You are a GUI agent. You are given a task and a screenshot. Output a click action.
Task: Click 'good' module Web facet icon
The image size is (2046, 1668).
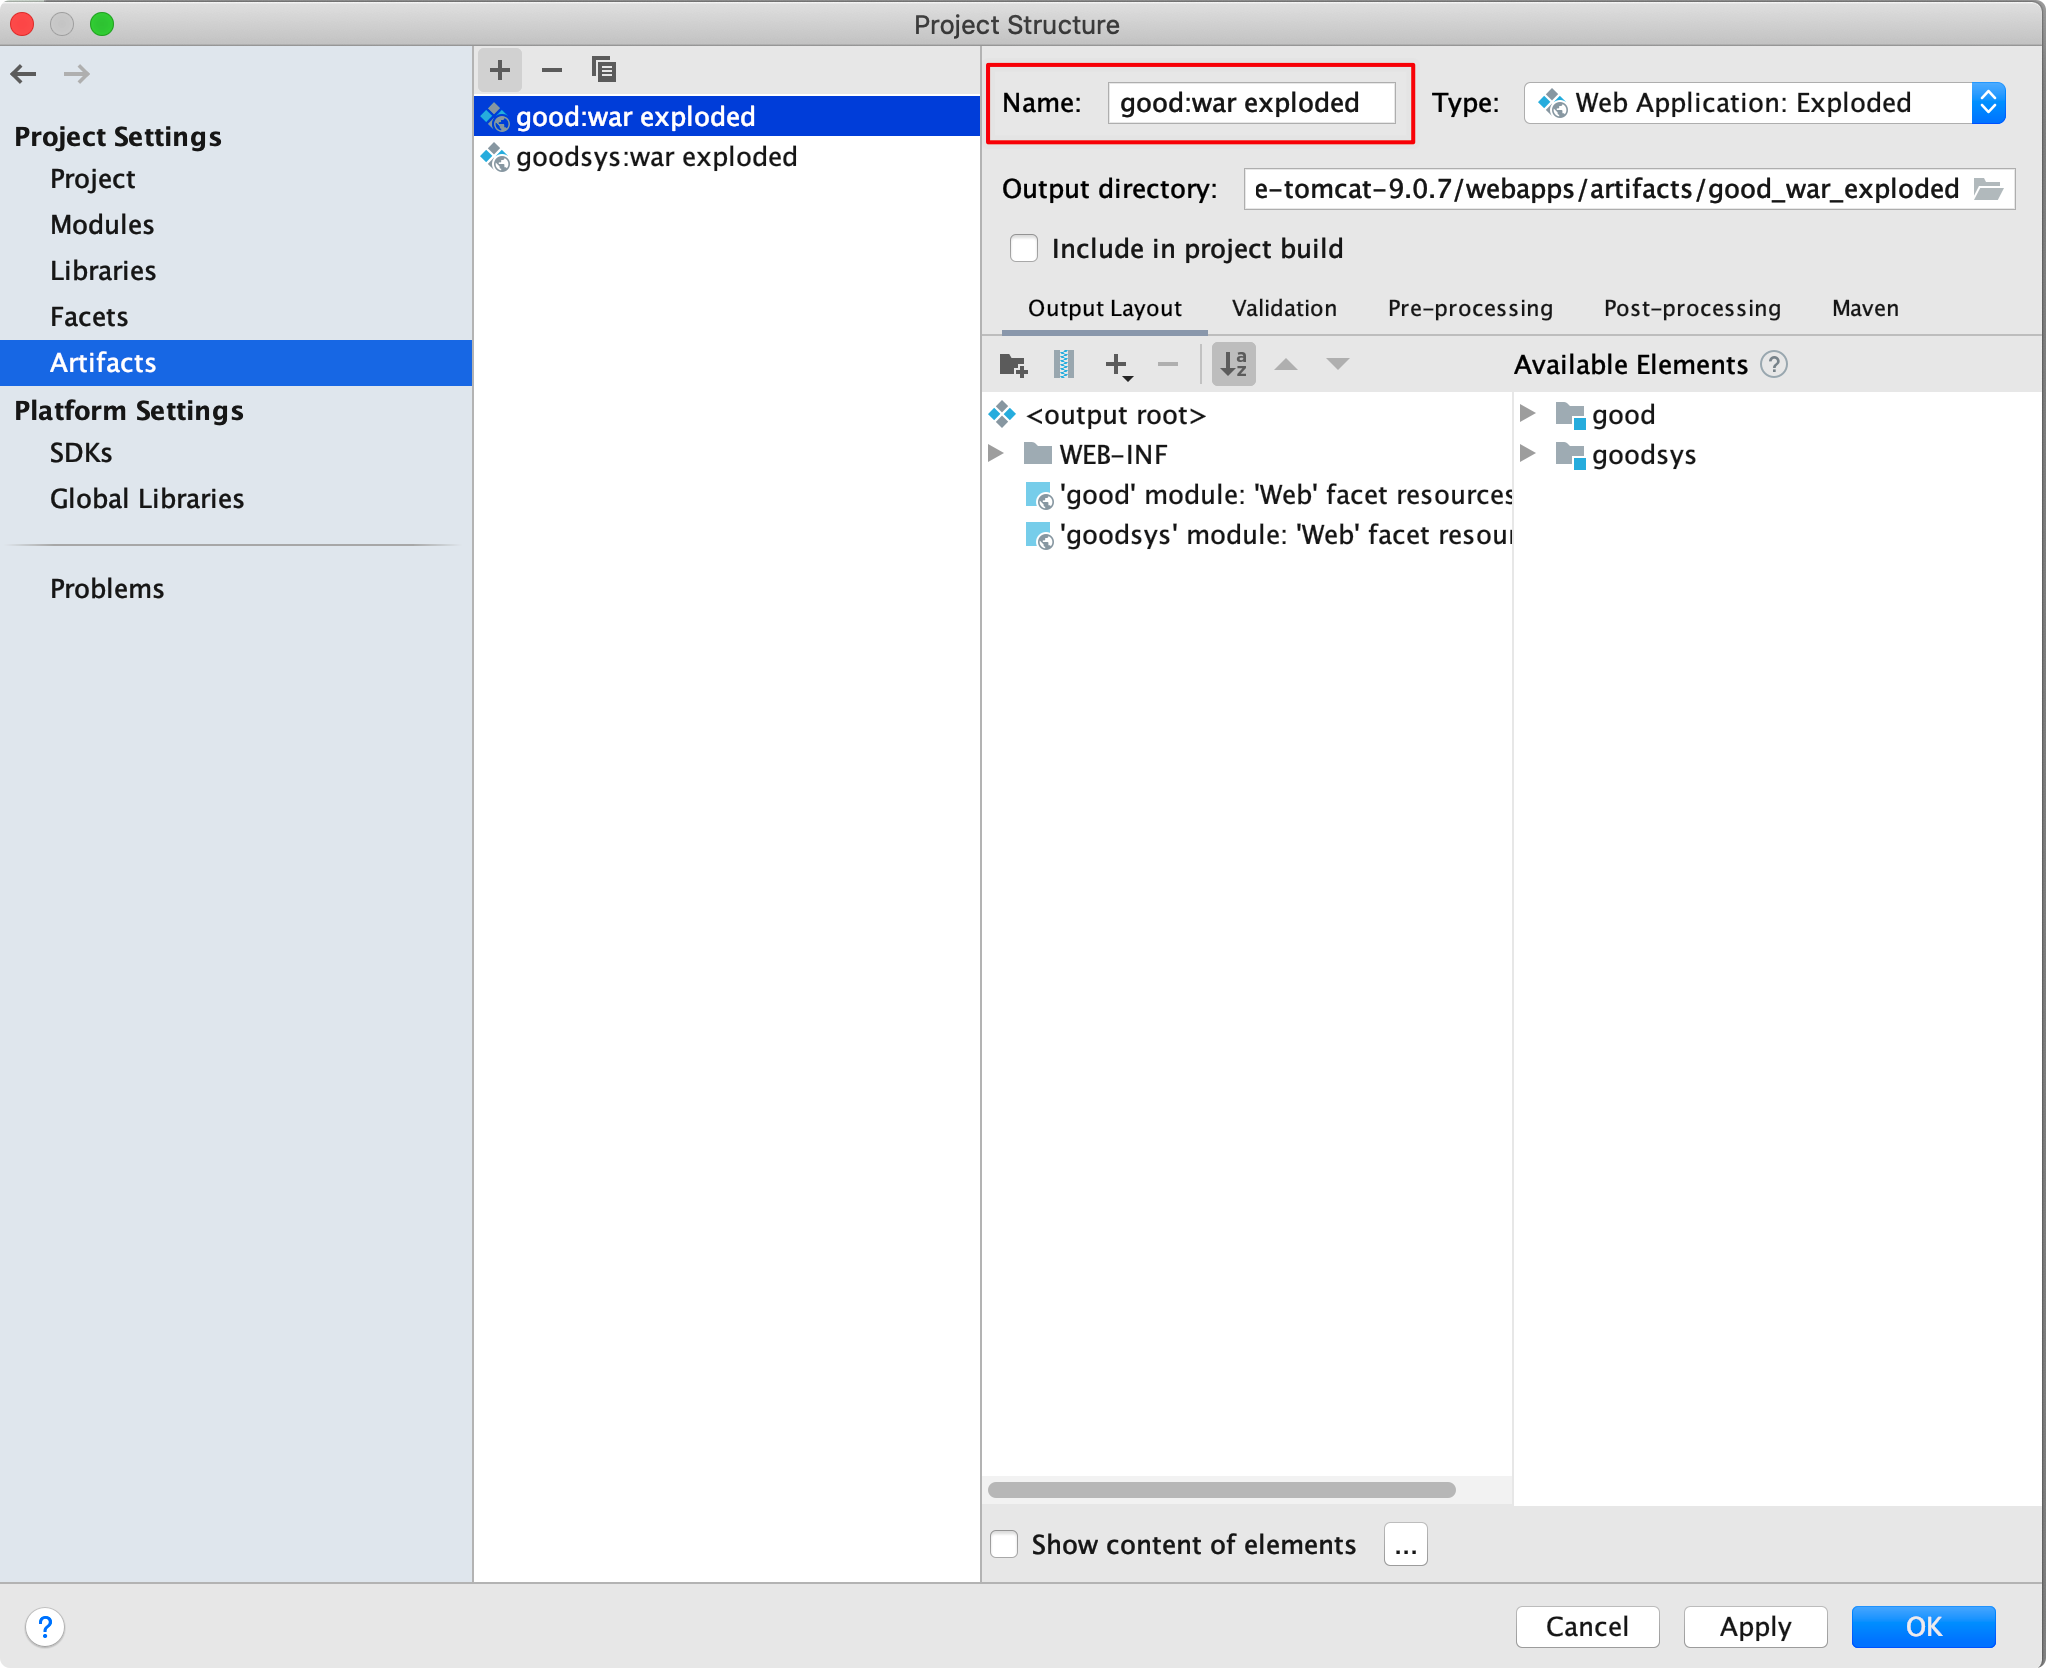1039,496
